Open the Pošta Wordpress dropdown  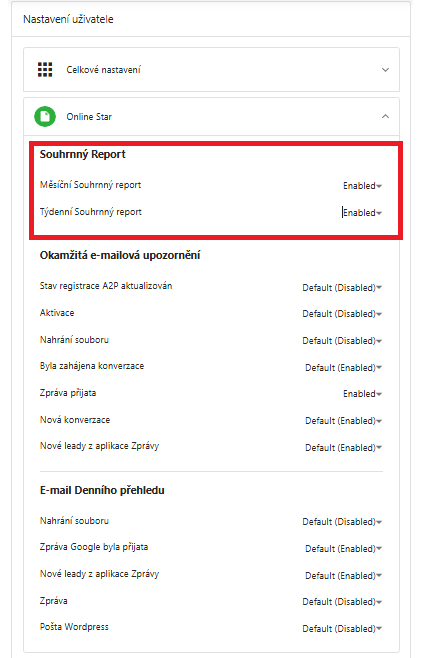tap(342, 629)
